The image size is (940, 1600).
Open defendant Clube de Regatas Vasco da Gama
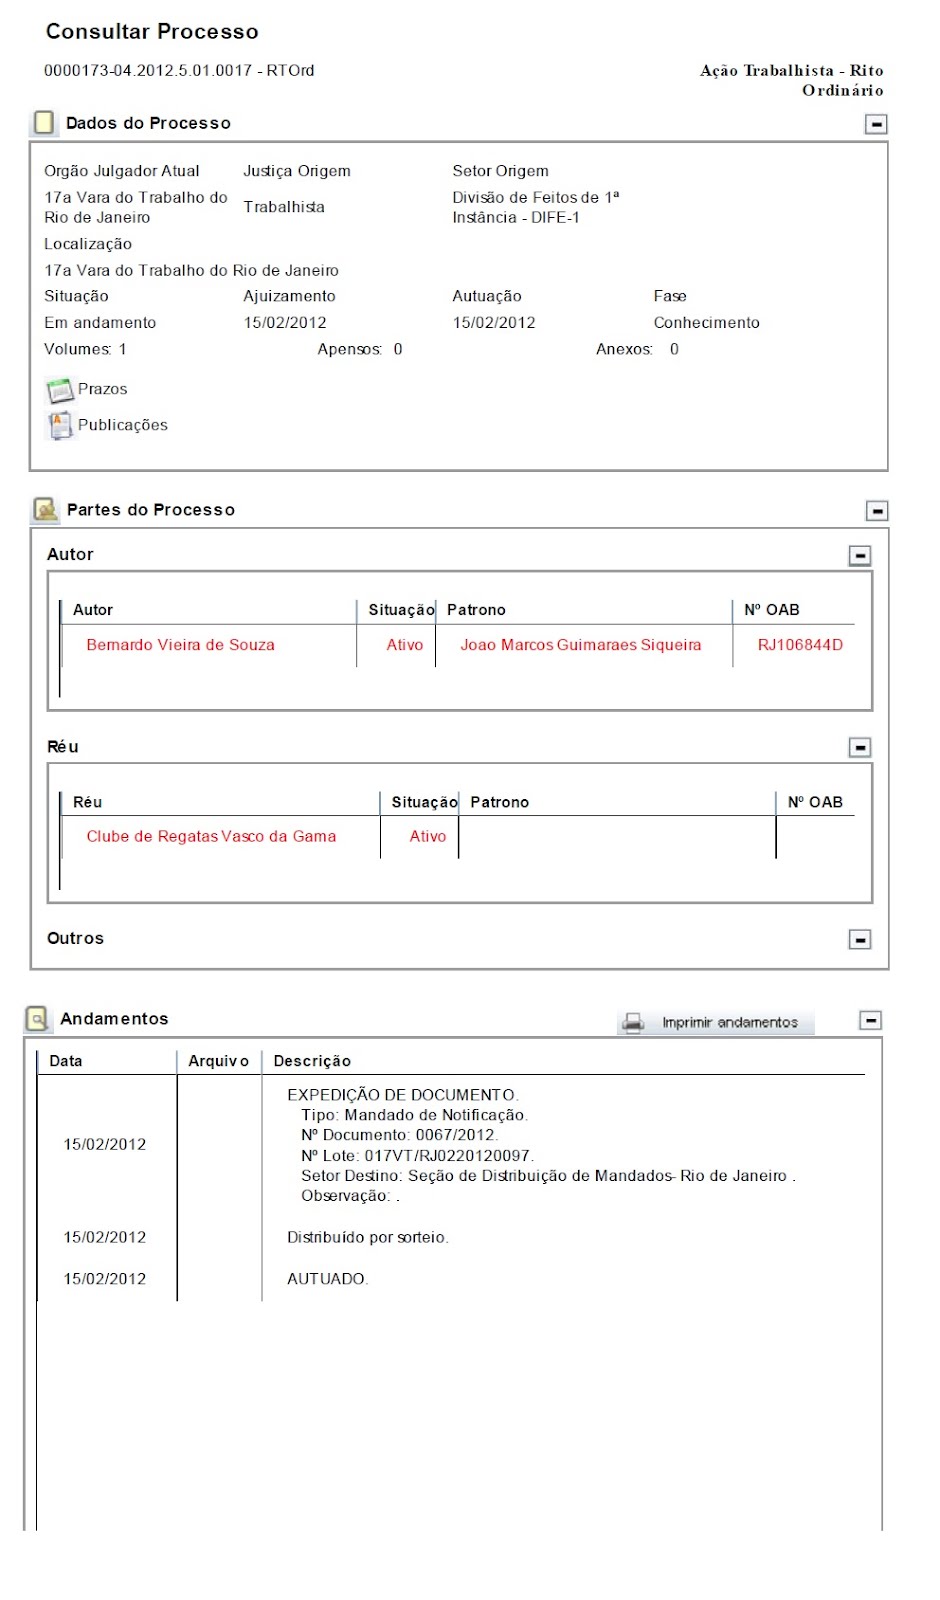point(211,837)
